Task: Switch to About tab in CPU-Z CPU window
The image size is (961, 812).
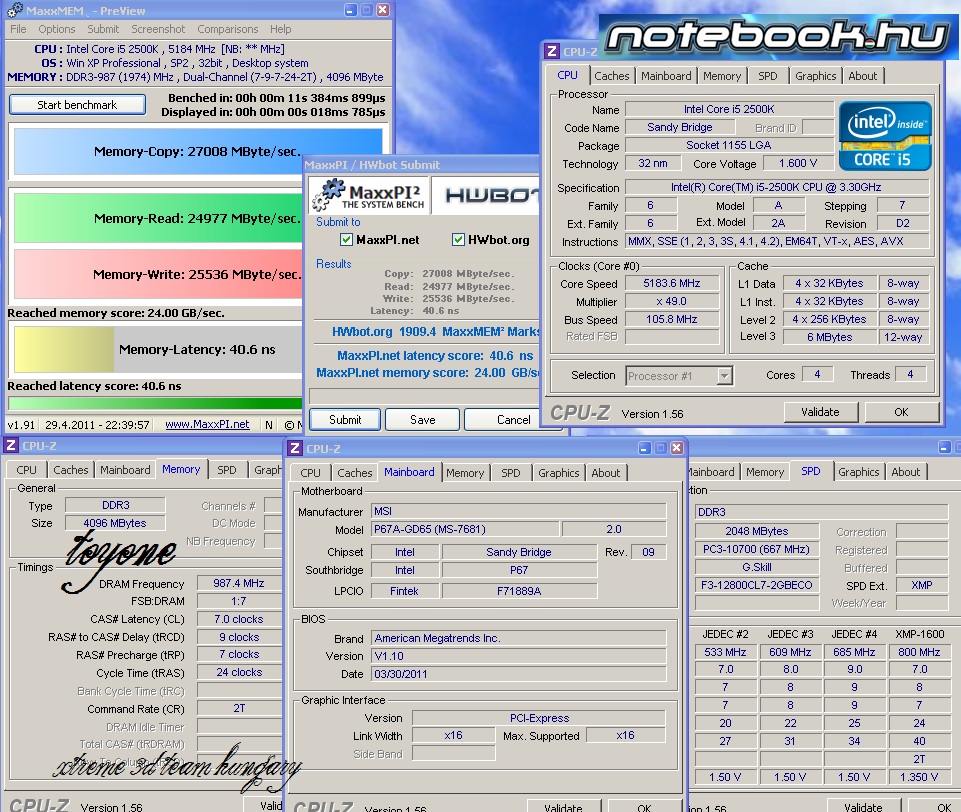Action: (862, 76)
